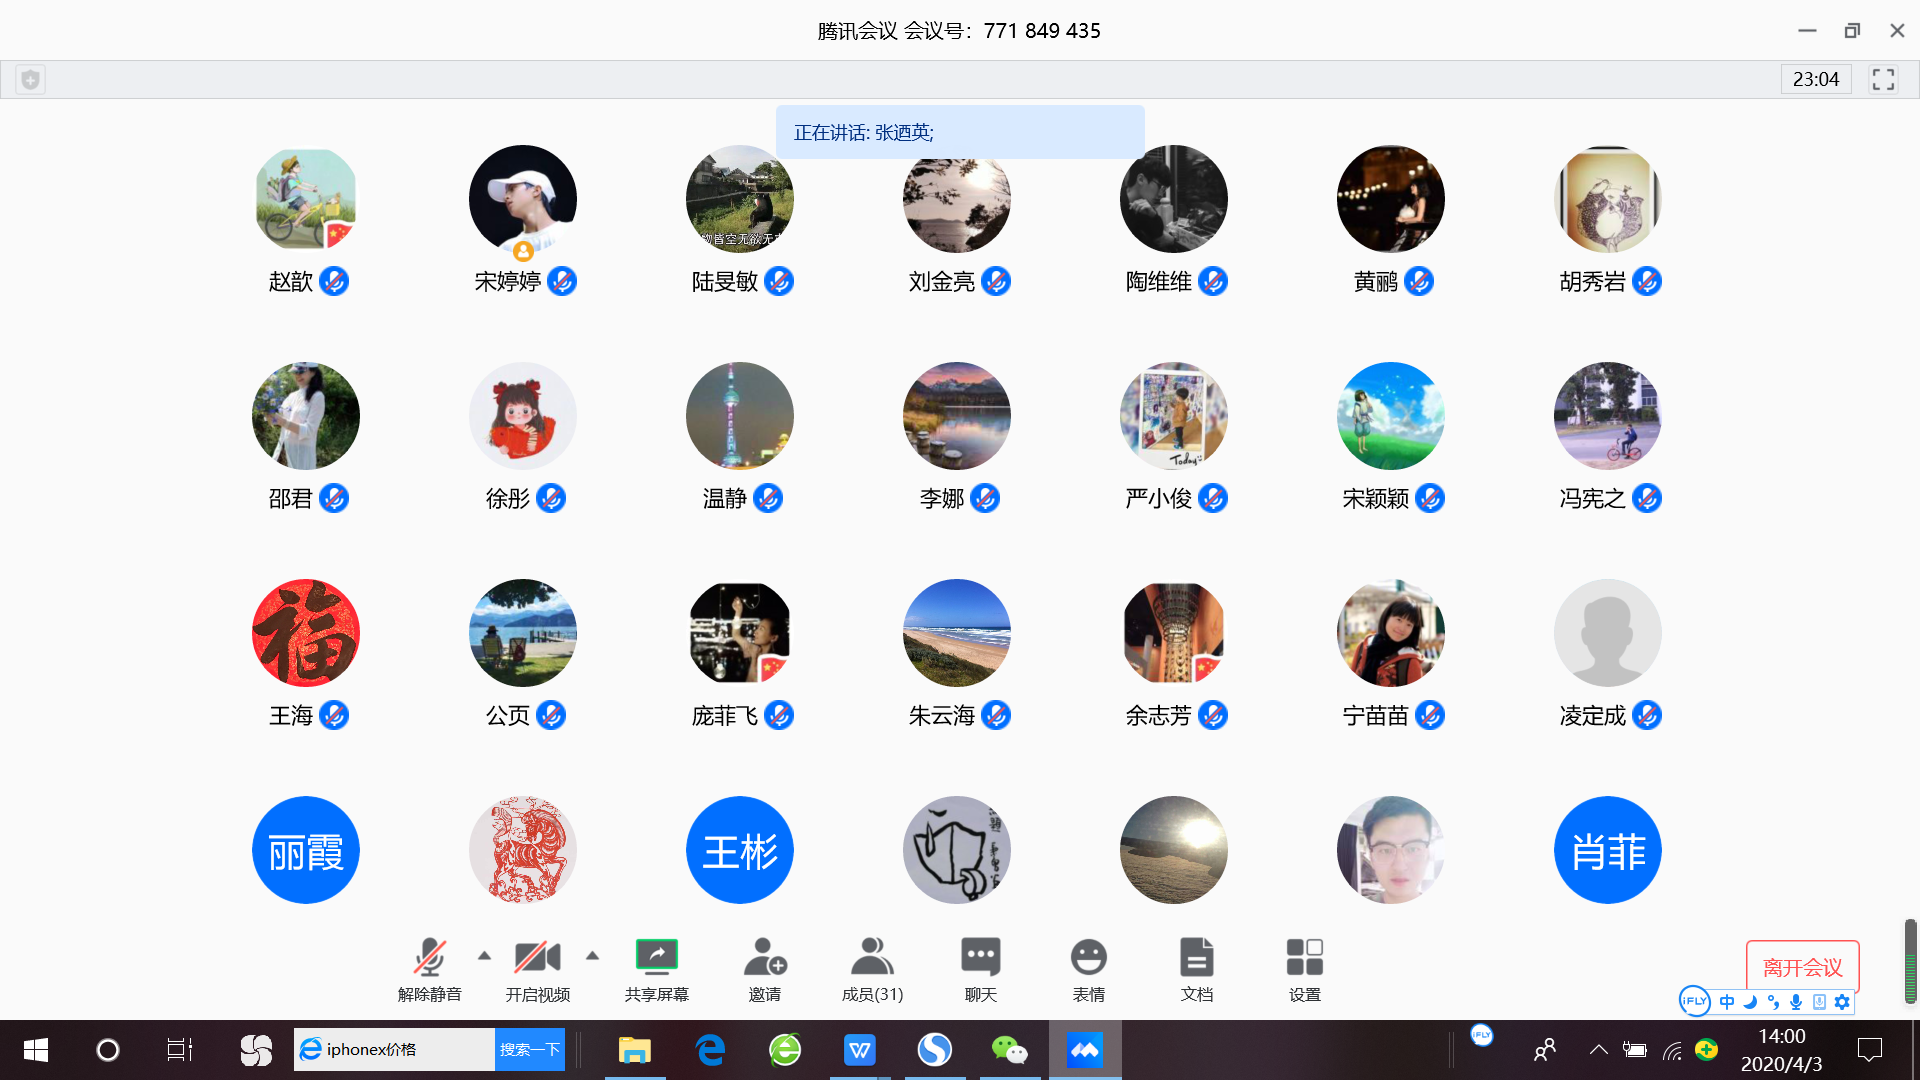Switch to WPS in the taskbar
The image size is (1920, 1080).
[859, 1050]
